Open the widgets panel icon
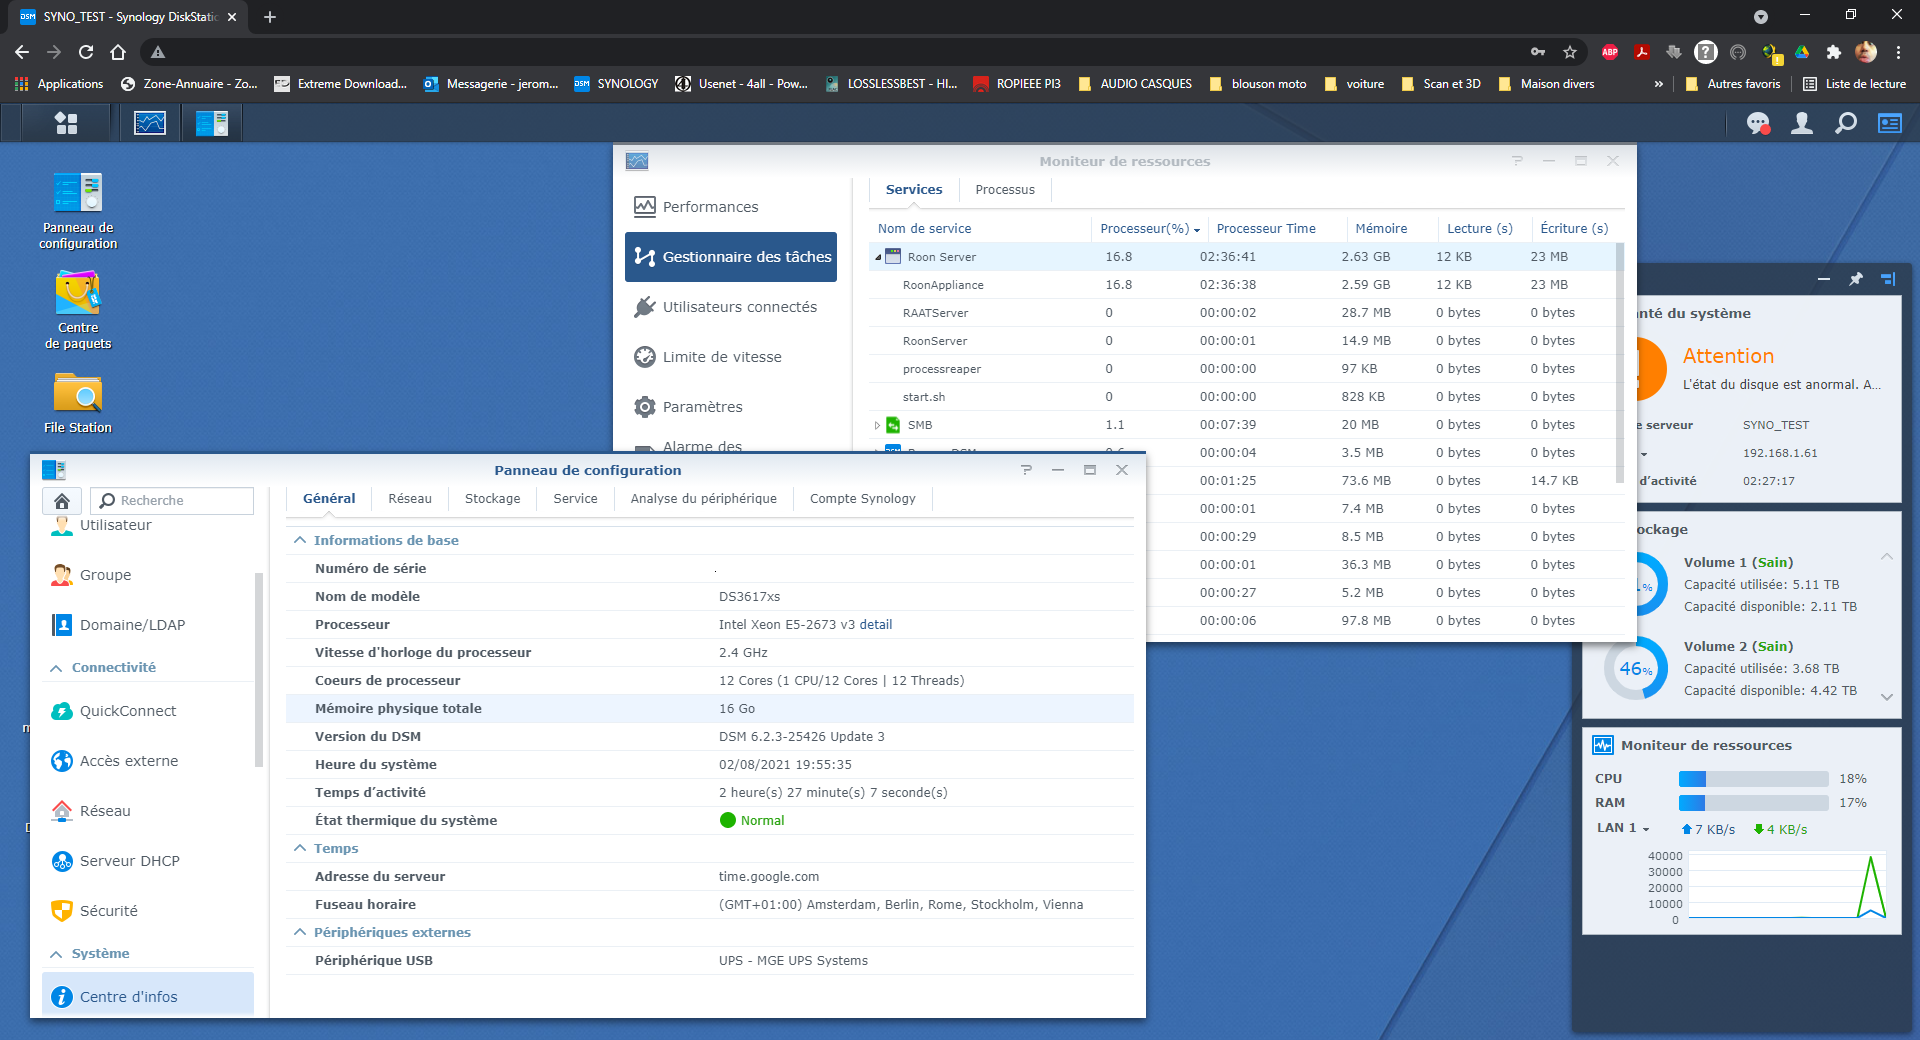This screenshot has width=1920, height=1040. [1889, 123]
